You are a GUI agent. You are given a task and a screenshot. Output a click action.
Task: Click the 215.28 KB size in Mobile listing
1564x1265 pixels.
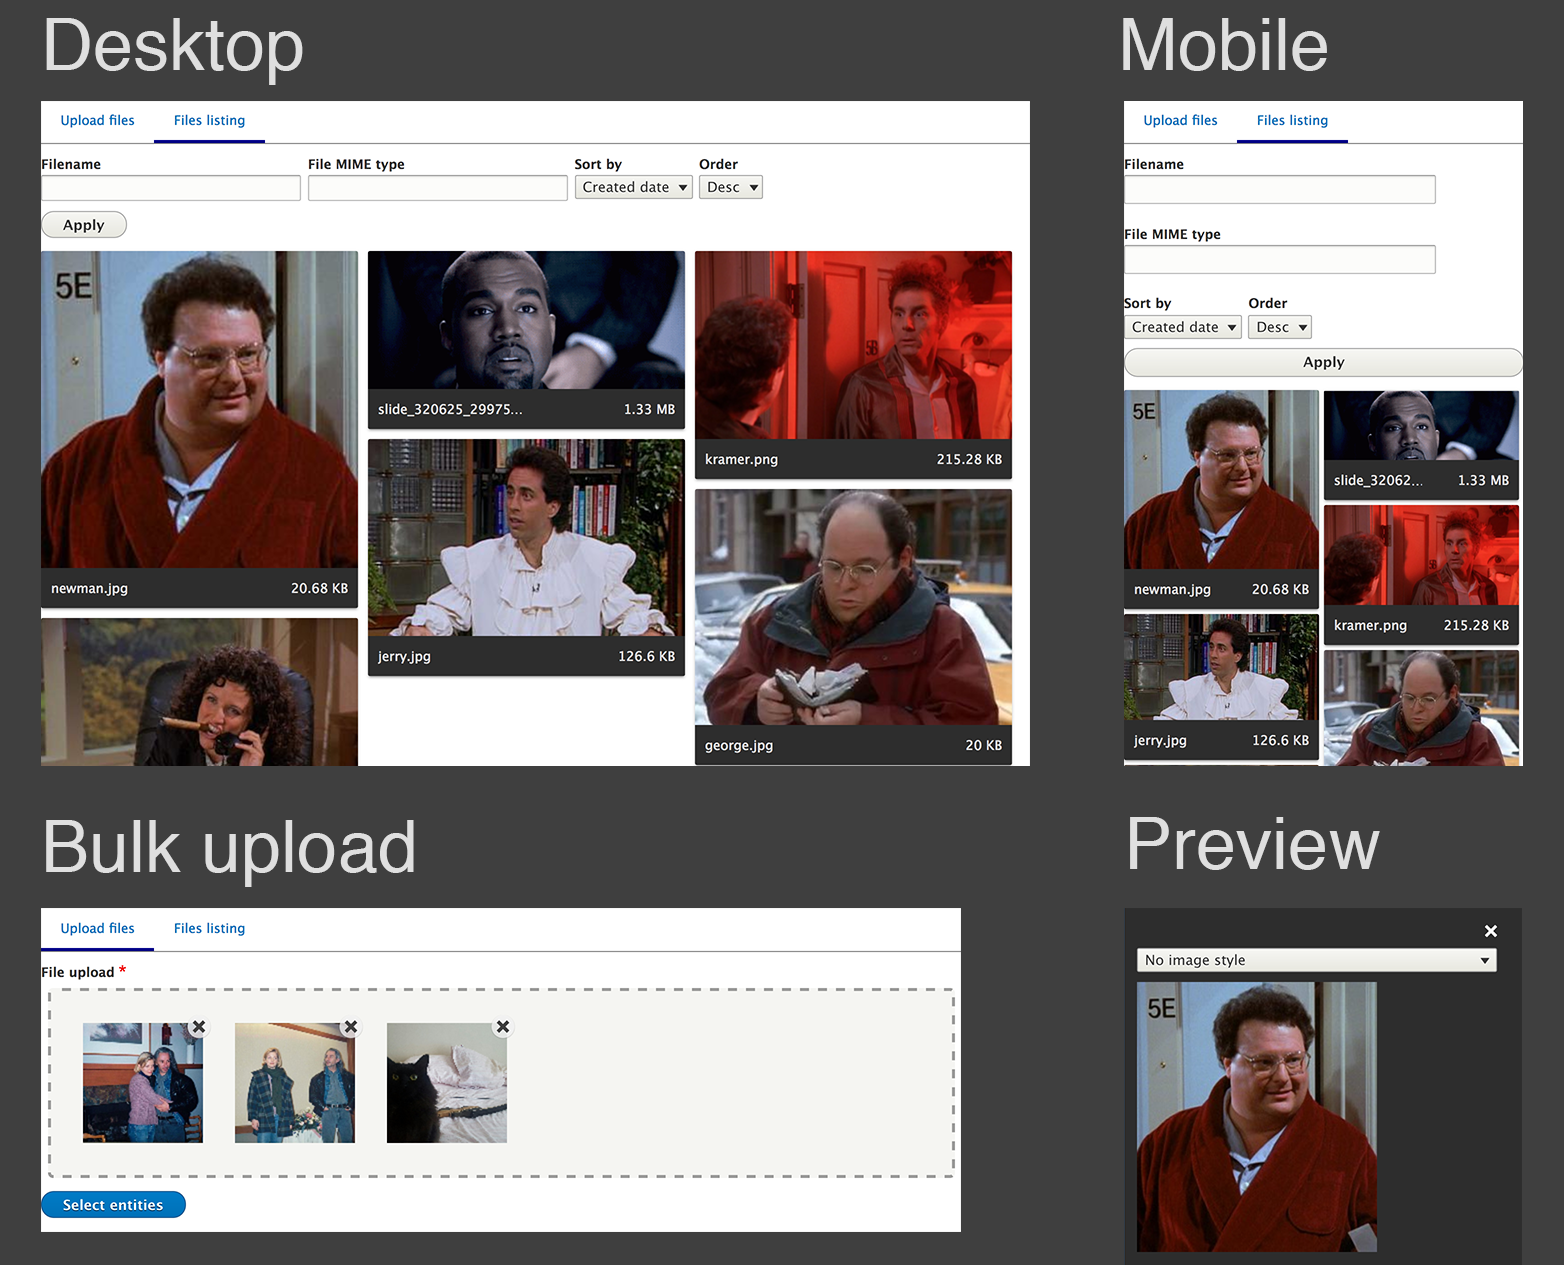coord(1476,625)
